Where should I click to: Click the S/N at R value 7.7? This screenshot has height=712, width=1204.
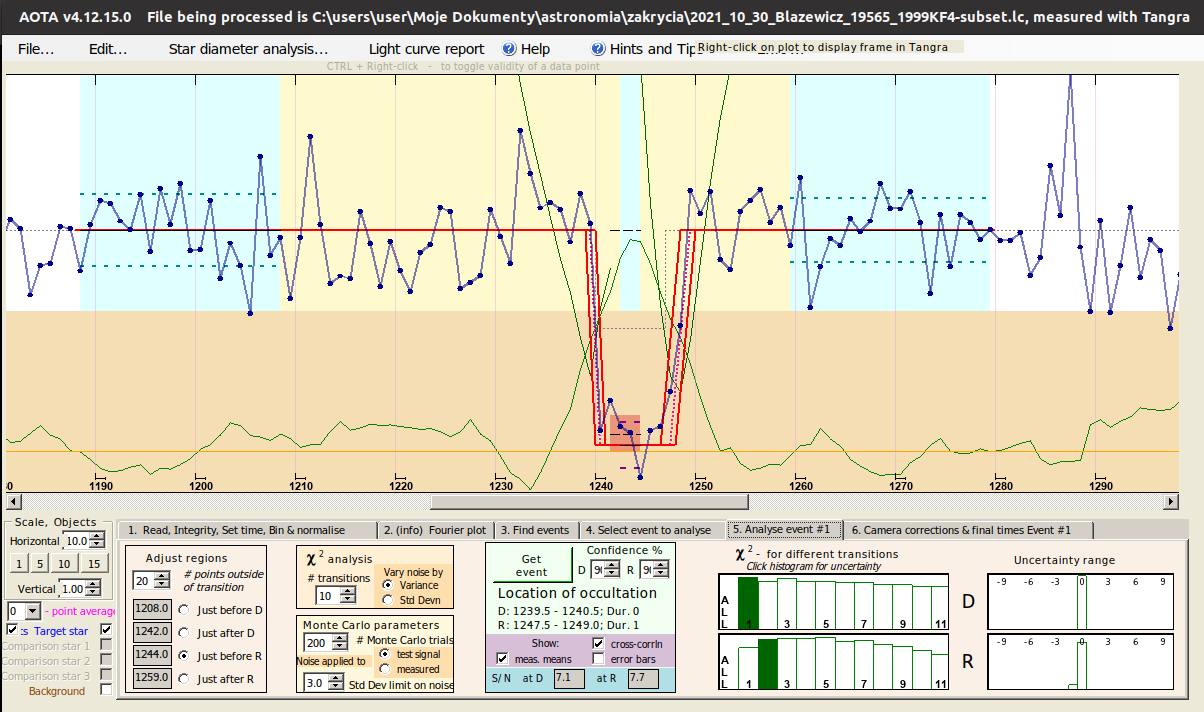643,678
